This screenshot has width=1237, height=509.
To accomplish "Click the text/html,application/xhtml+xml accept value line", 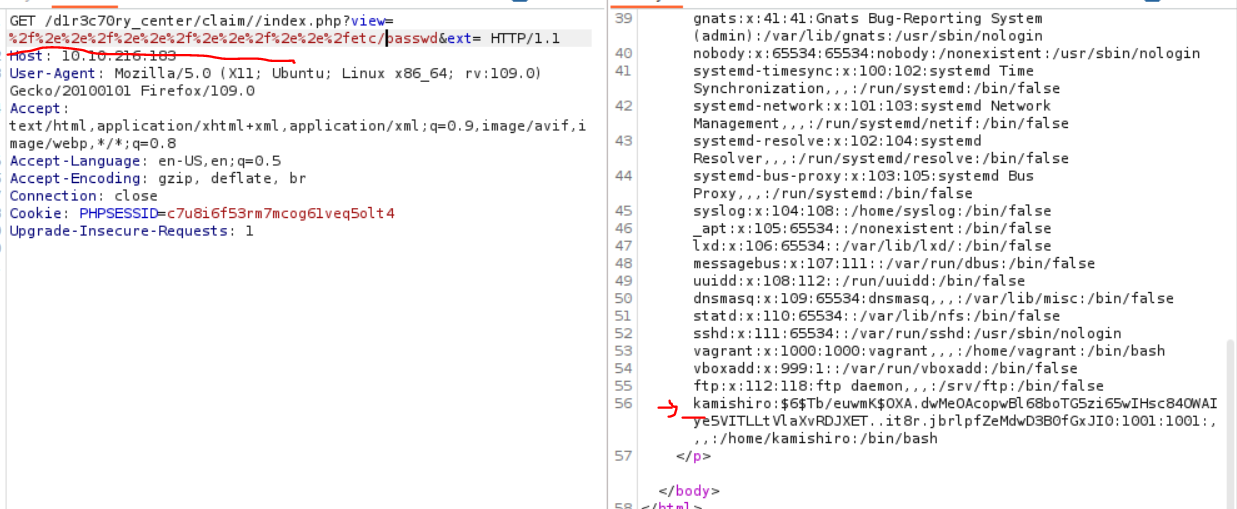I will pos(297,126).
